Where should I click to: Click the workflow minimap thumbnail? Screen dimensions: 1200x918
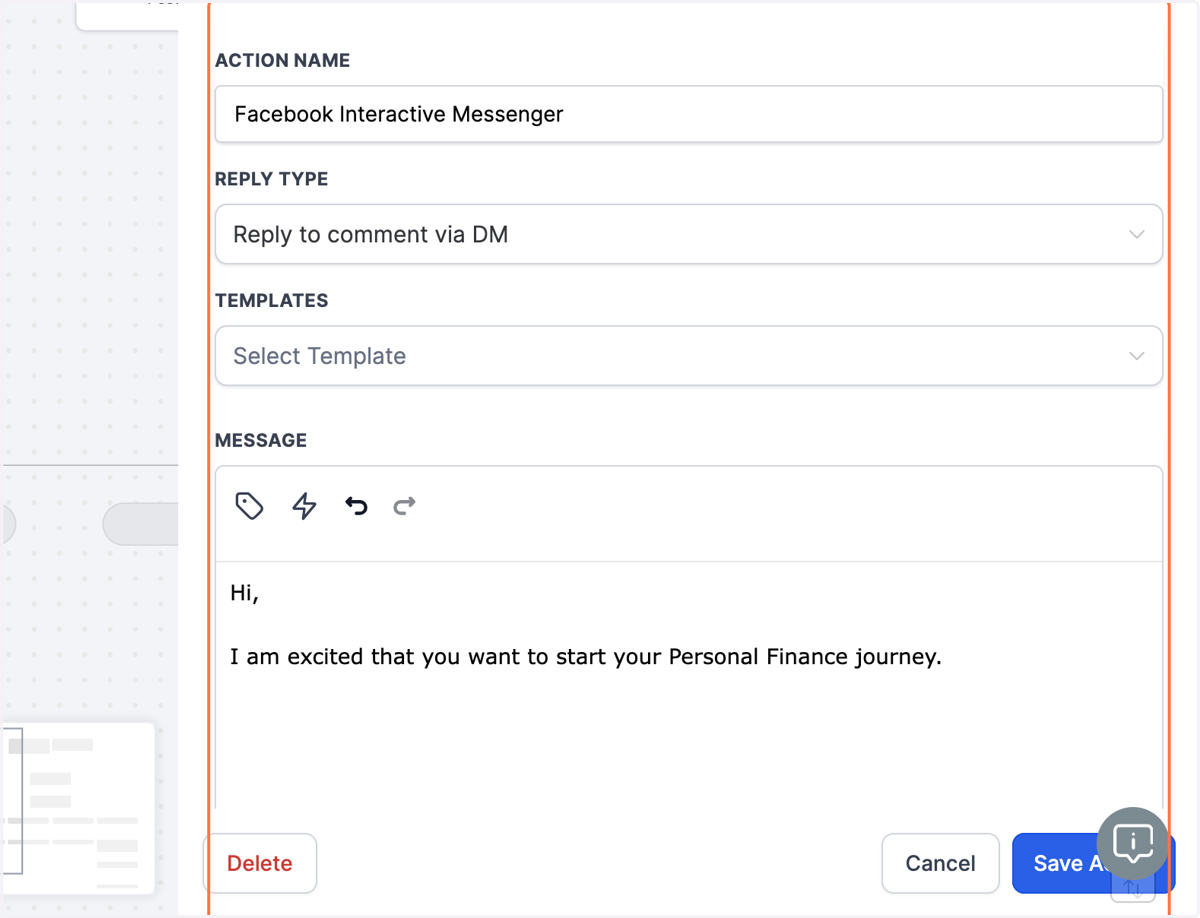pyautogui.click(x=78, y=808)
